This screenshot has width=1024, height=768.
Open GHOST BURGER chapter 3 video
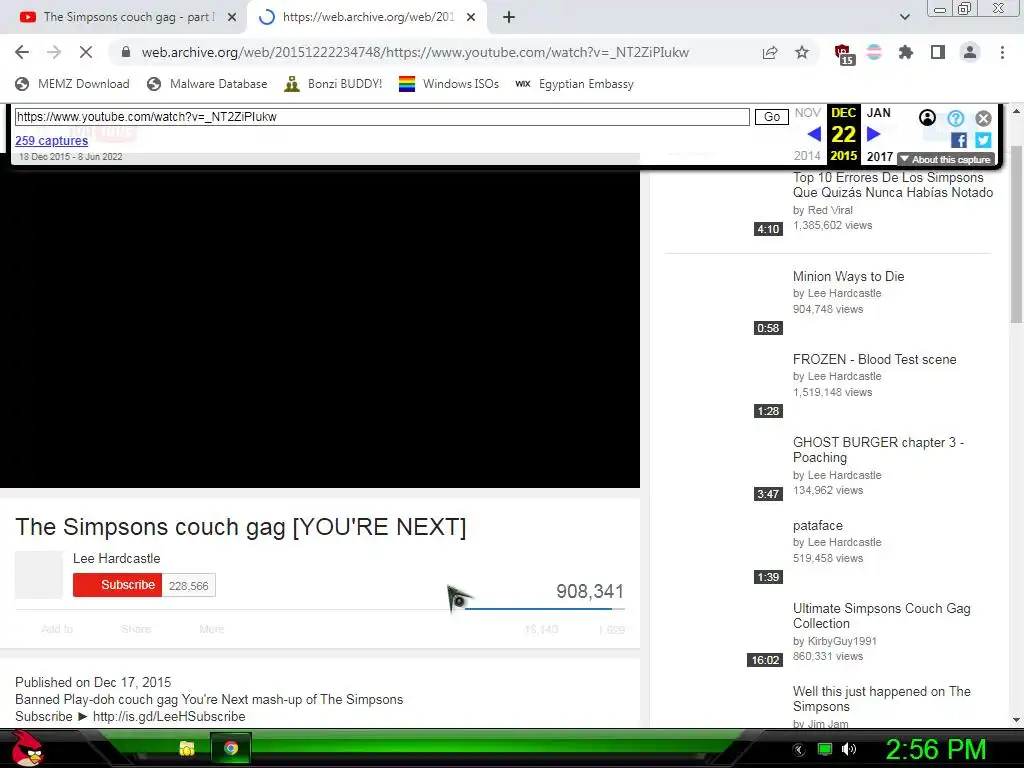coord(878,450)
